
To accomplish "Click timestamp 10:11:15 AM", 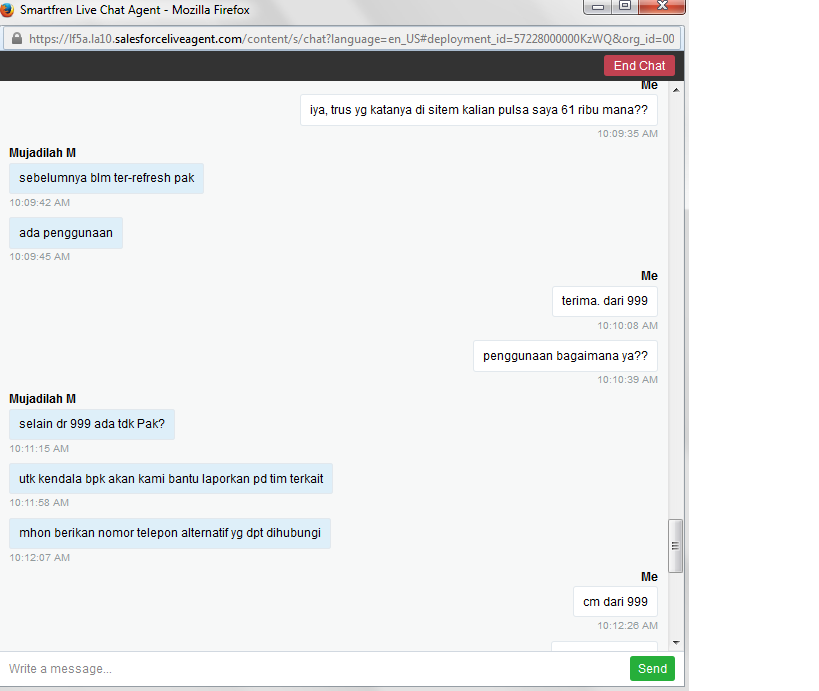I will pos(39,449).
